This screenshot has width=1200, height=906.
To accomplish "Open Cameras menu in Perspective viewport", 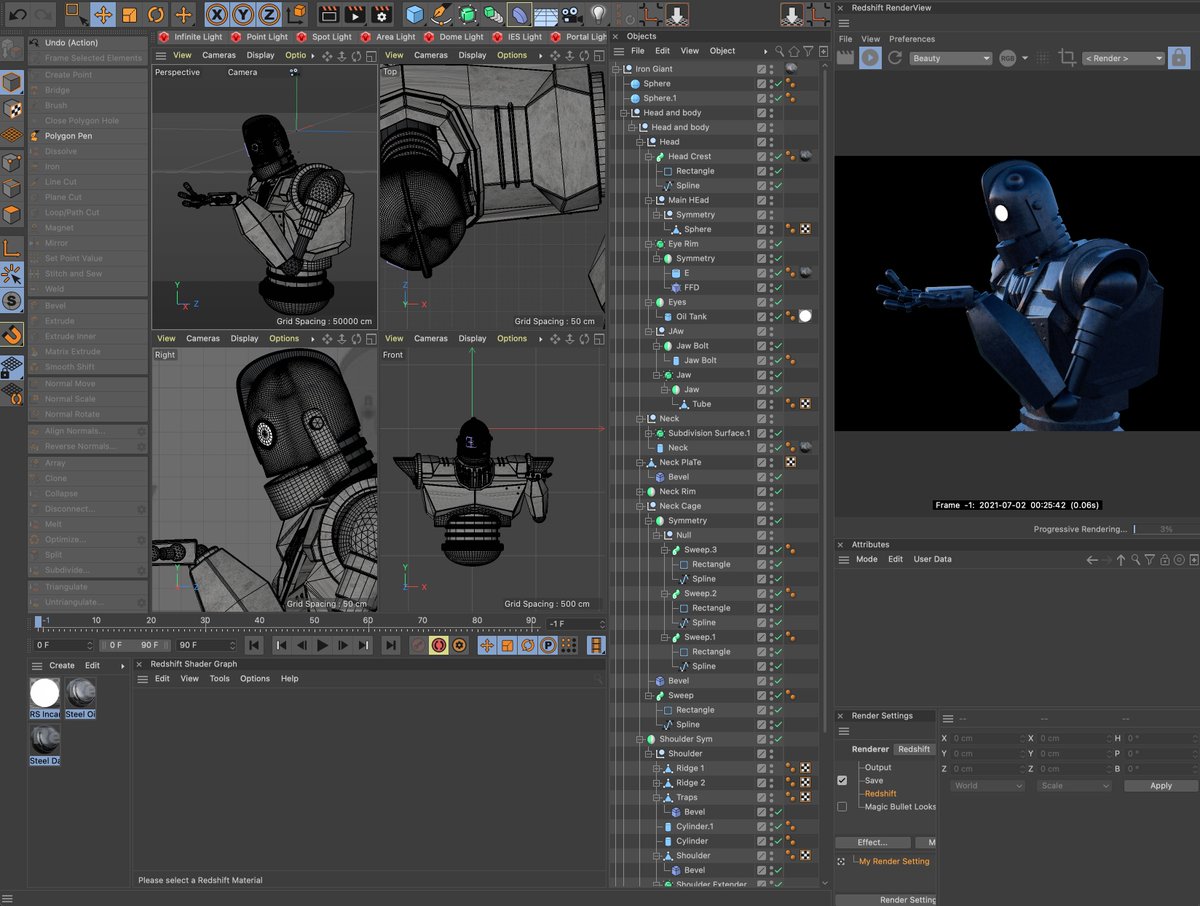I will point(219,55).
